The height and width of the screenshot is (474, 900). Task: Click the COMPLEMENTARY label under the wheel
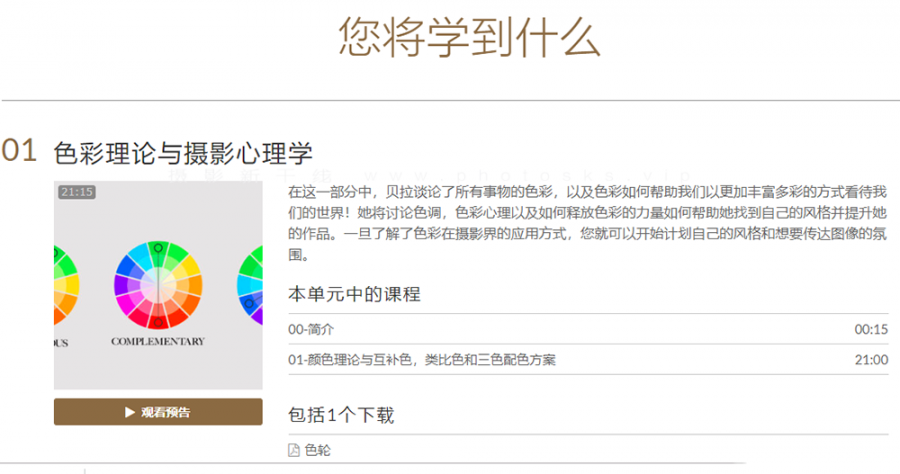[x=158, y=341]
